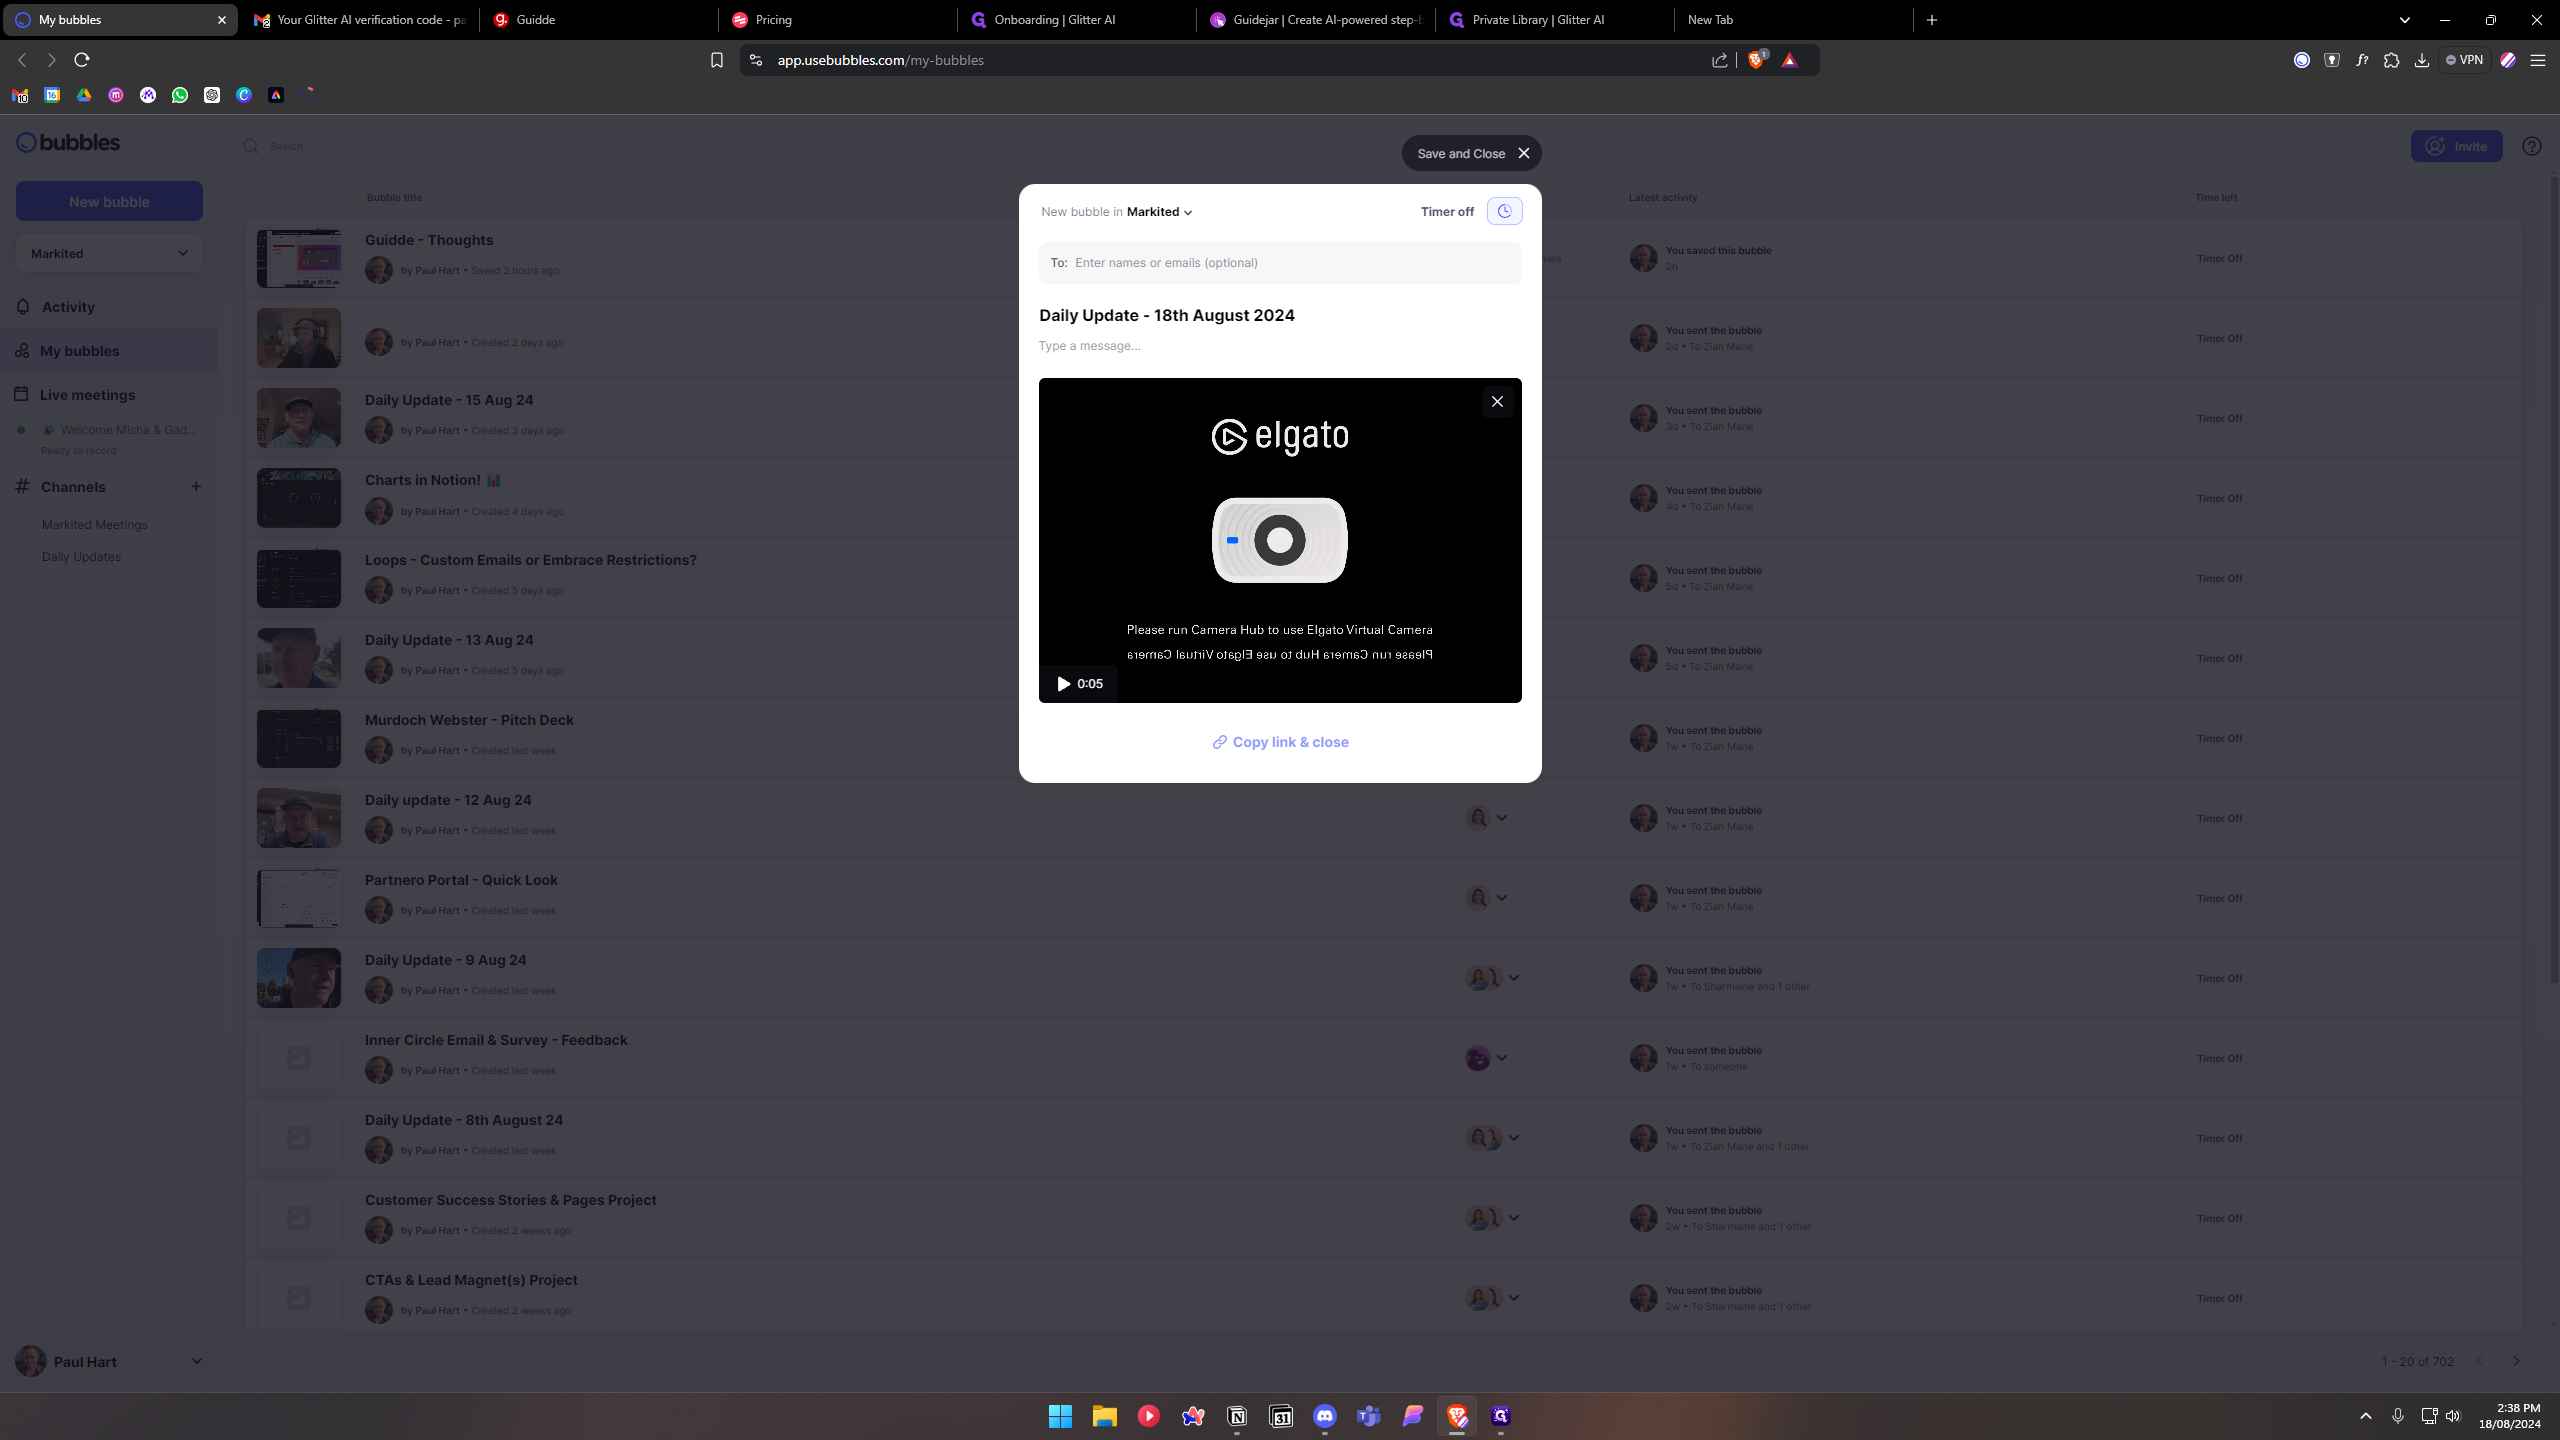Viewport: 2560px width, 1440px height.
Task: Toggle the timer clock icon in dialog
Action: [x=1504, y=211]
